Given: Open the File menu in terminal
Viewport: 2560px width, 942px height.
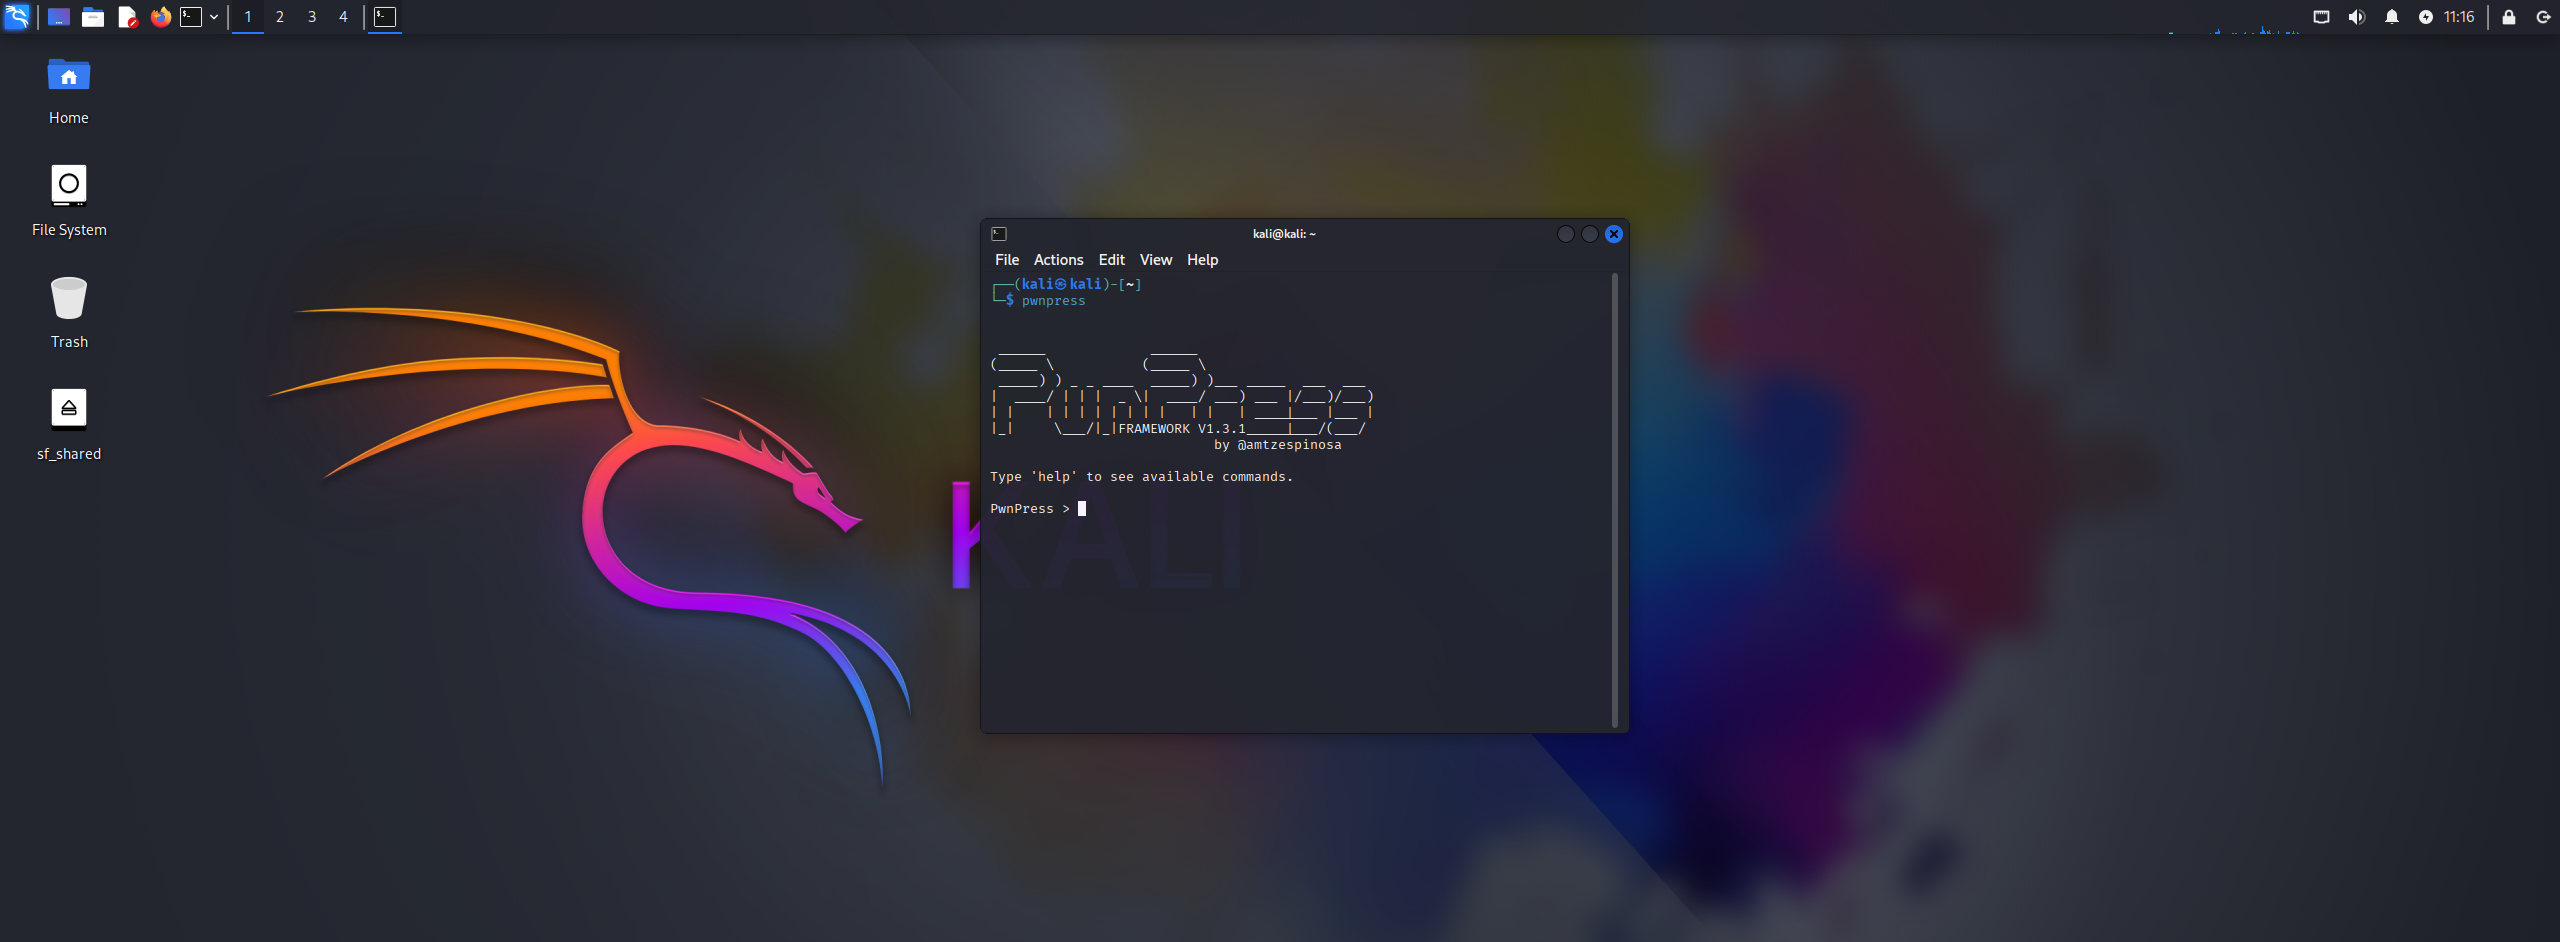Looking at the screenshot, I should pos(1007,260).
